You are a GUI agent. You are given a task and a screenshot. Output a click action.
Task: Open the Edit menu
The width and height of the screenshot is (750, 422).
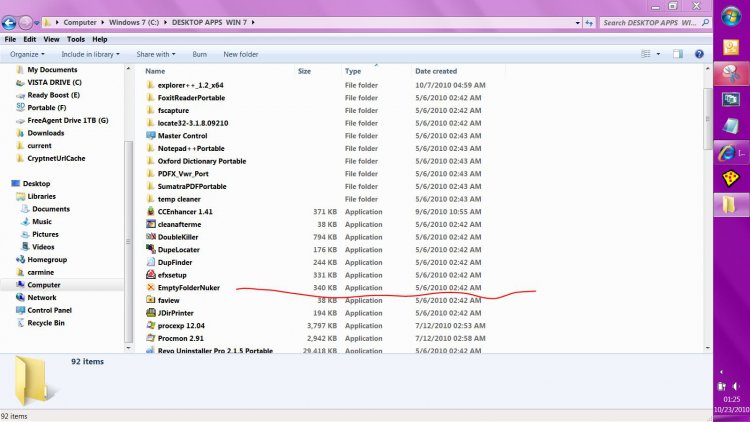coord(30,39)
